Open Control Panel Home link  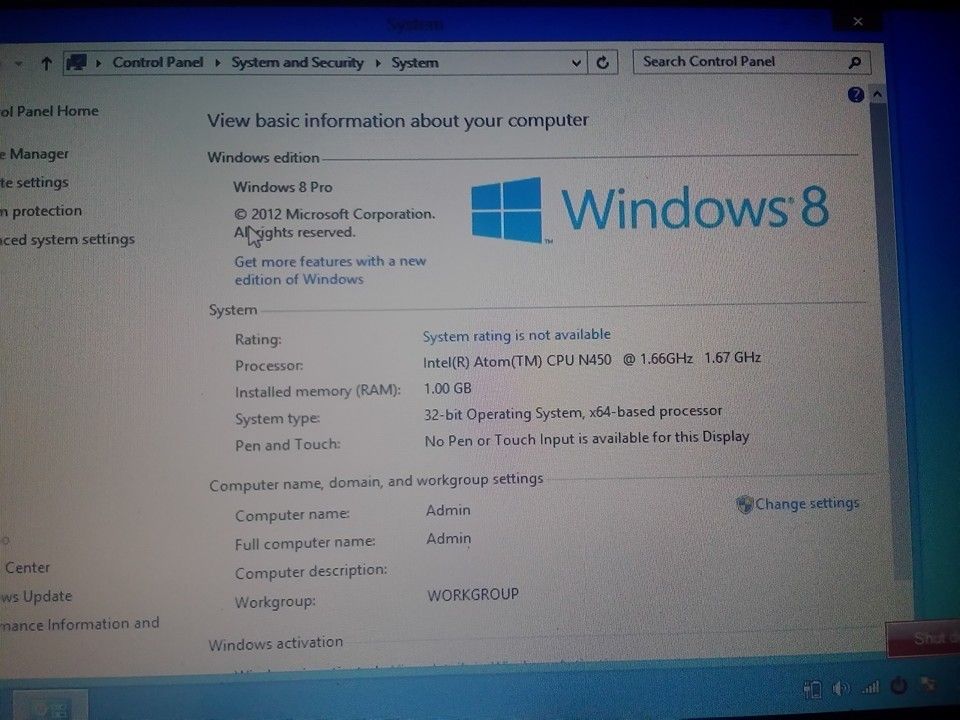[x=49, y=111]
